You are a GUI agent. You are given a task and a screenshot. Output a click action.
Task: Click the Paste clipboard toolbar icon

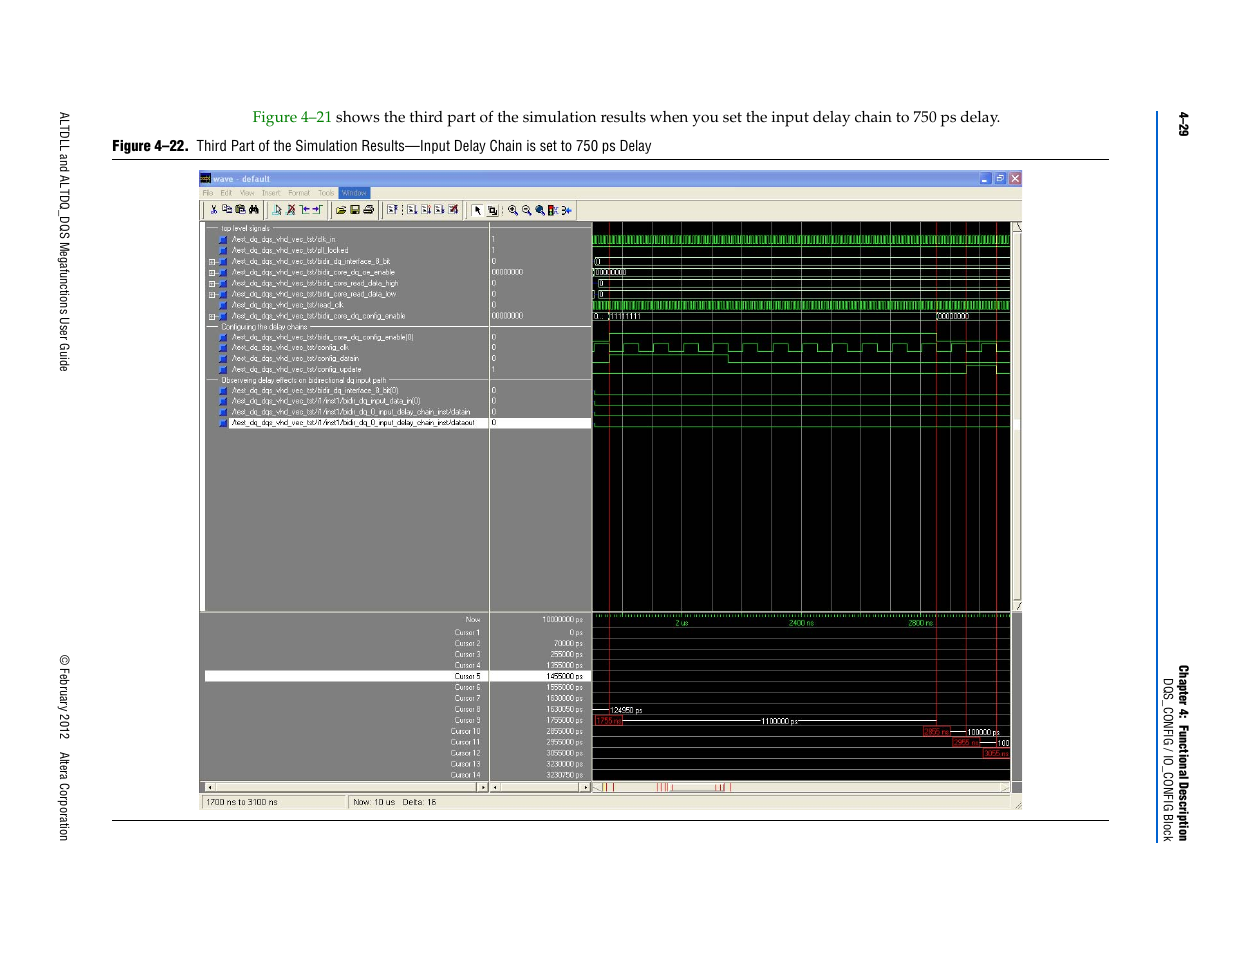(241, 210)
